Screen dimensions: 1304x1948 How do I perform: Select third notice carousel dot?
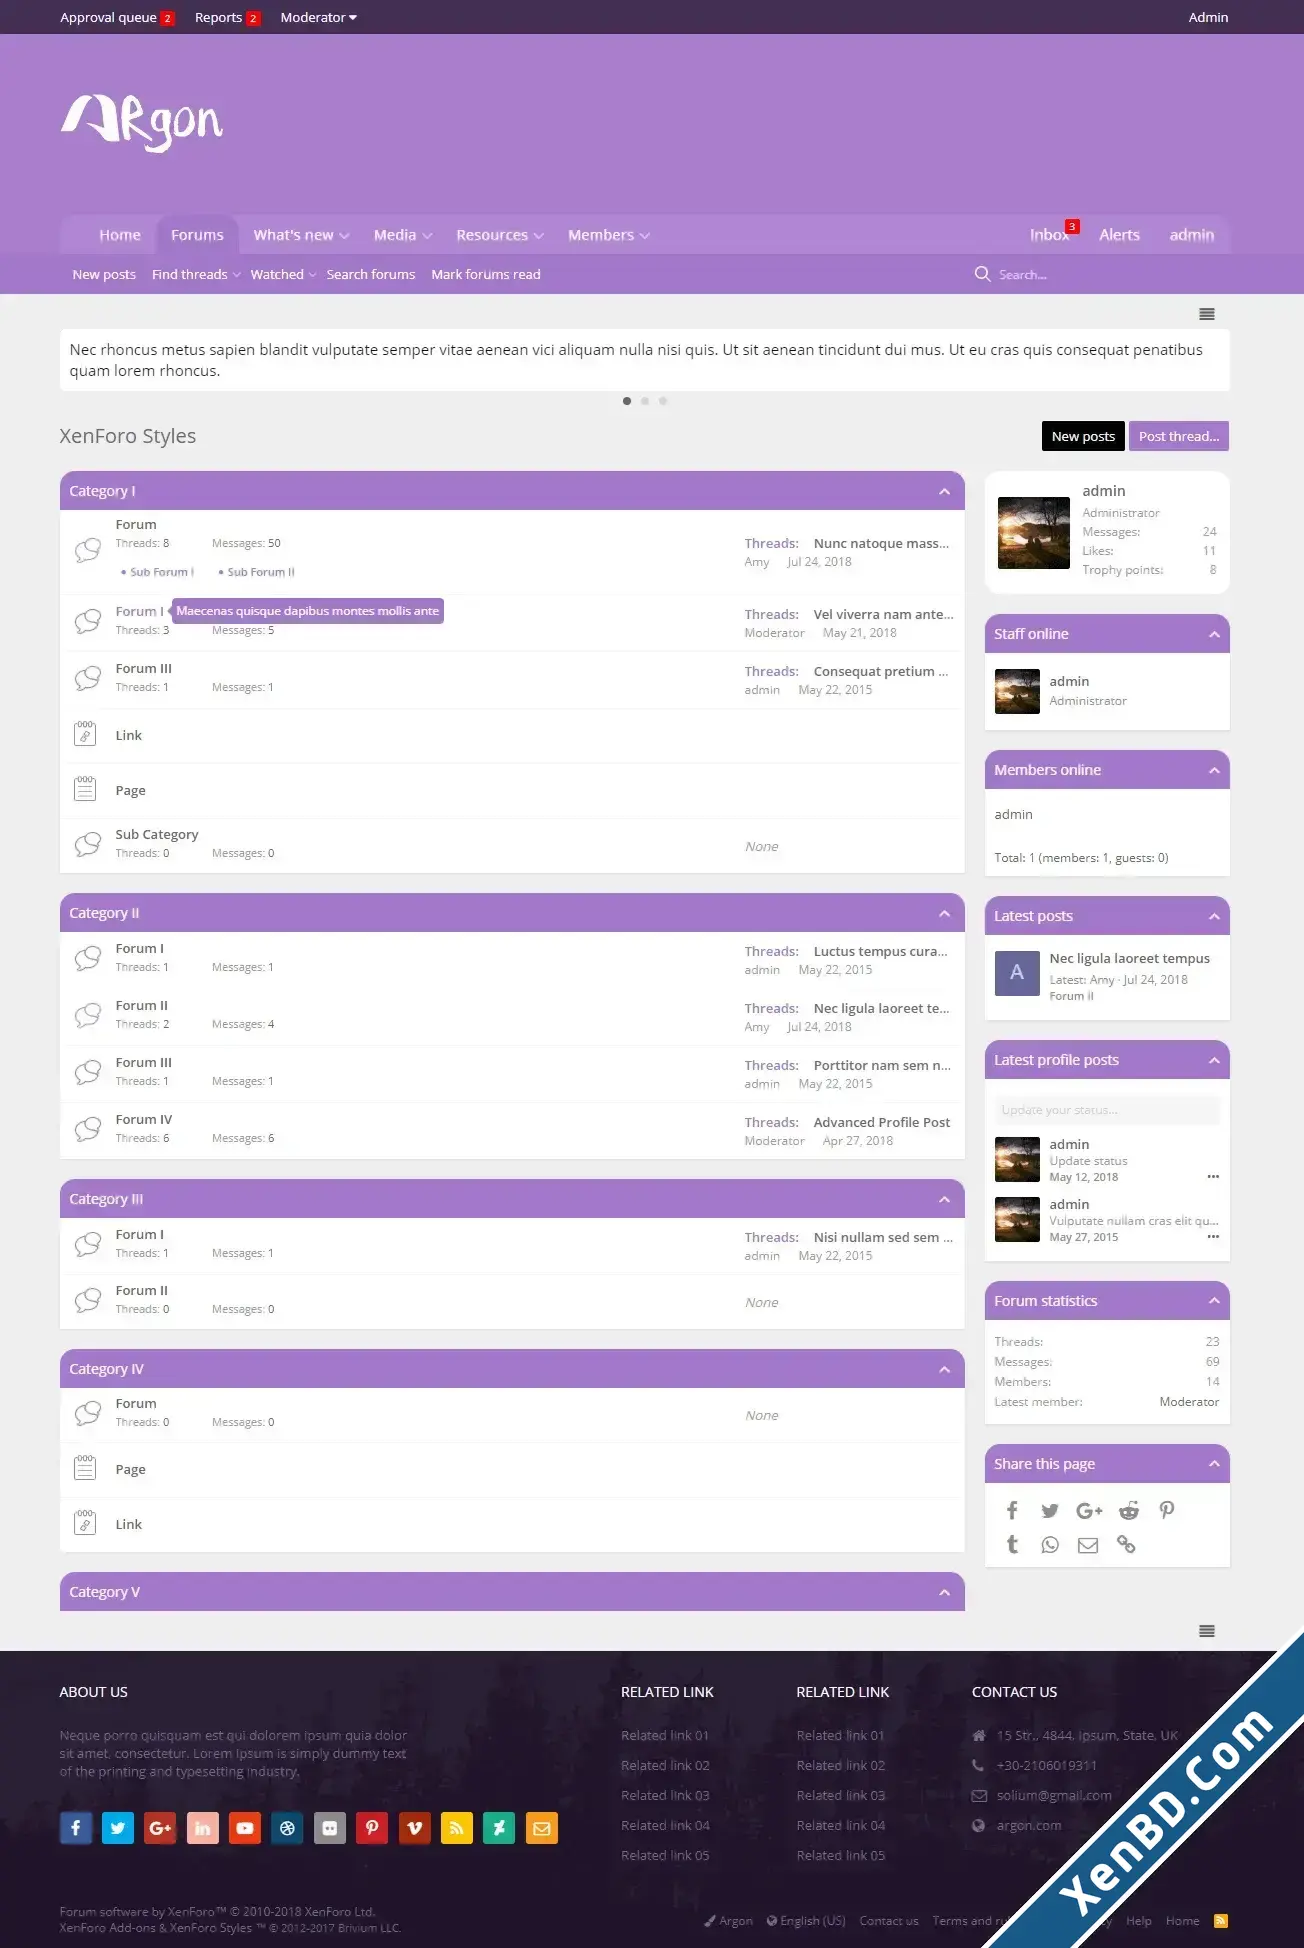(x=663, y=401)
